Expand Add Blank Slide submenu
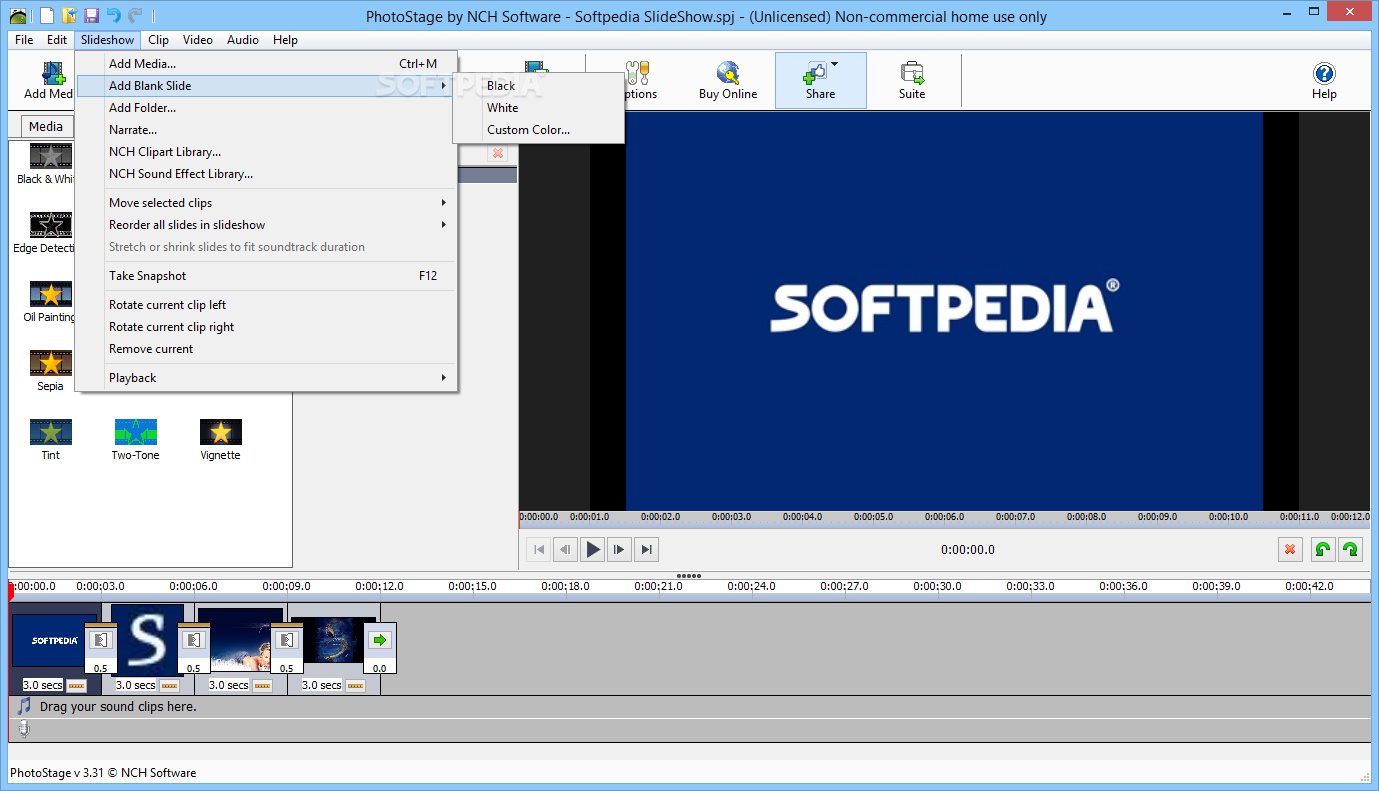 point(444,86)
